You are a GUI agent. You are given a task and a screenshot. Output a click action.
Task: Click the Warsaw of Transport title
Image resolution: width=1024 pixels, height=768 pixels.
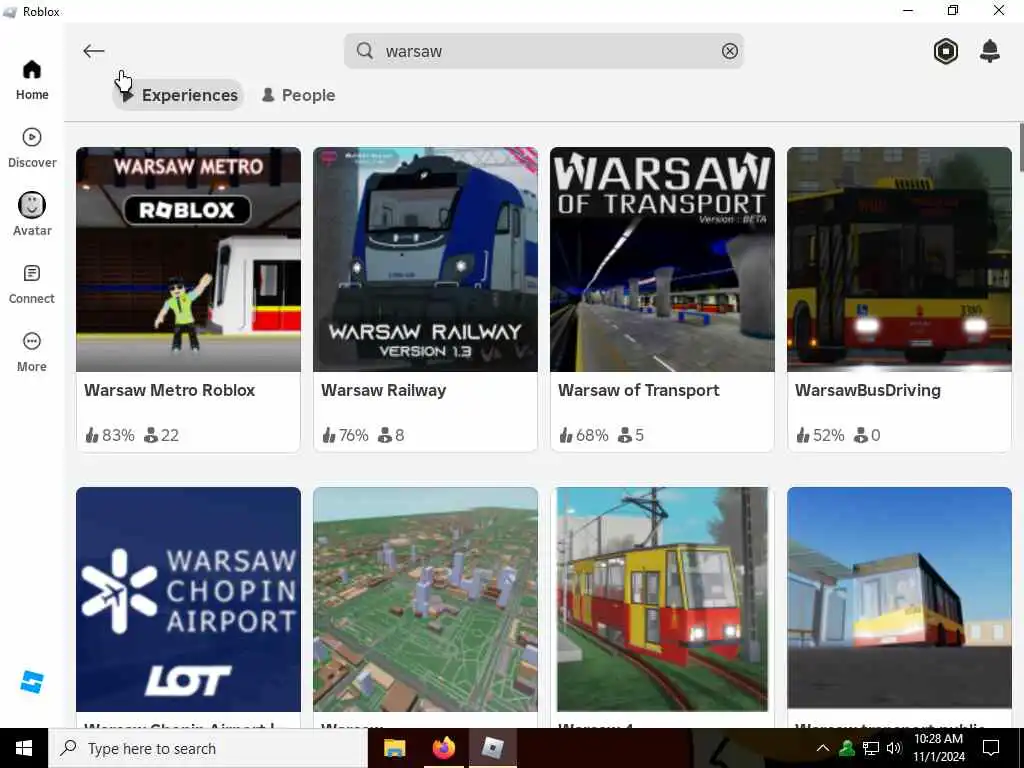[x=638, y=391]
